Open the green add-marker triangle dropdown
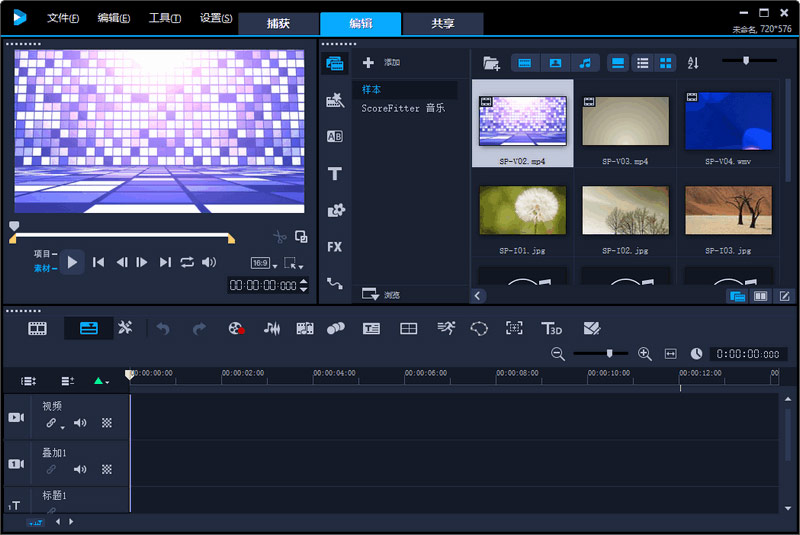Screen dimensions: 800x535 pyautogui.click(x=101, y=381)
